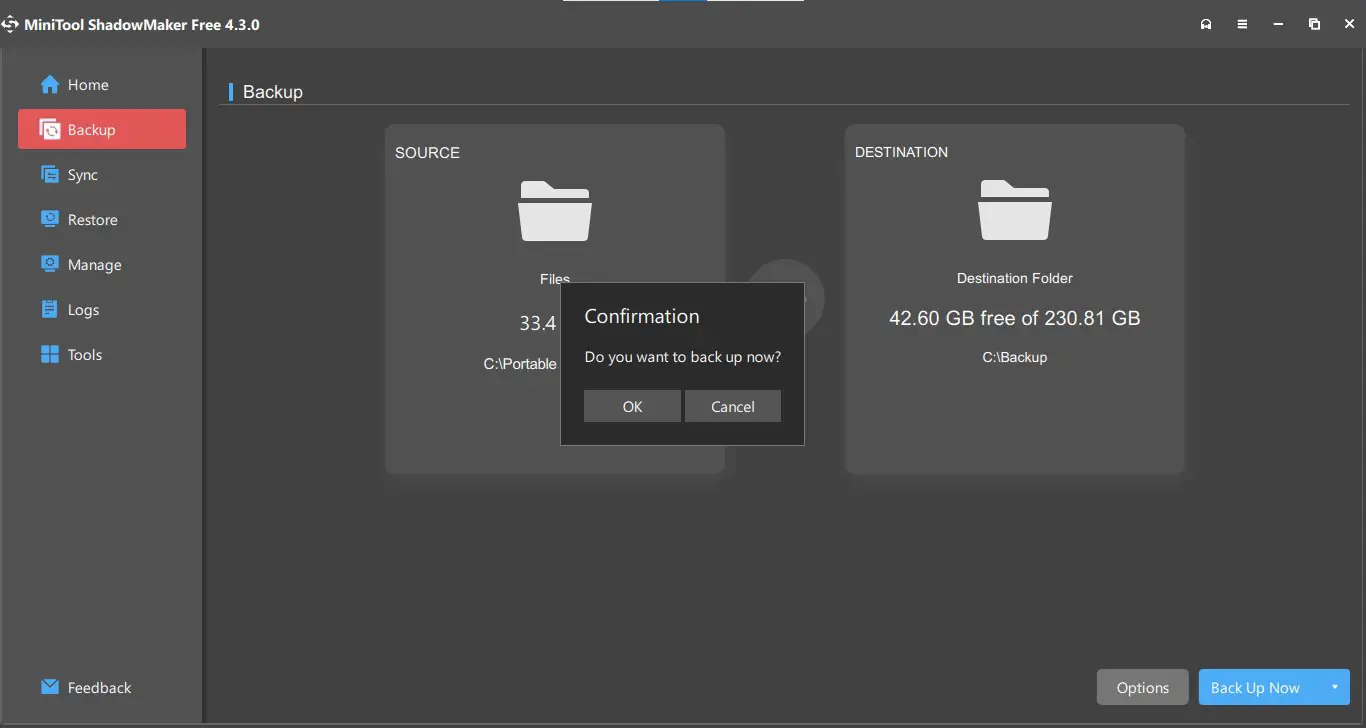Click the Source folder icon
Screen dimensions: 1366x728
555,211
